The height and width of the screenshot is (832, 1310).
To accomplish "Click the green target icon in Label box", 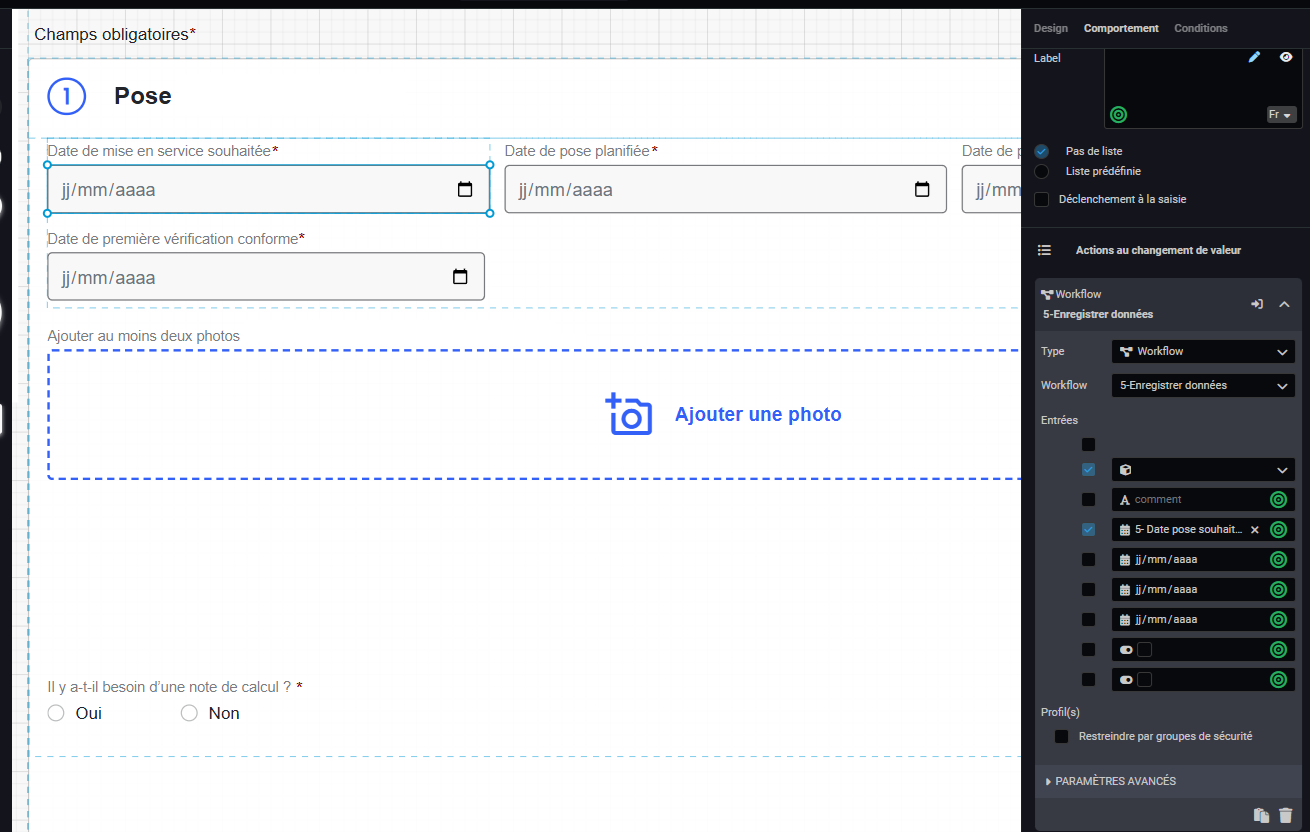I will (1119, 114).
